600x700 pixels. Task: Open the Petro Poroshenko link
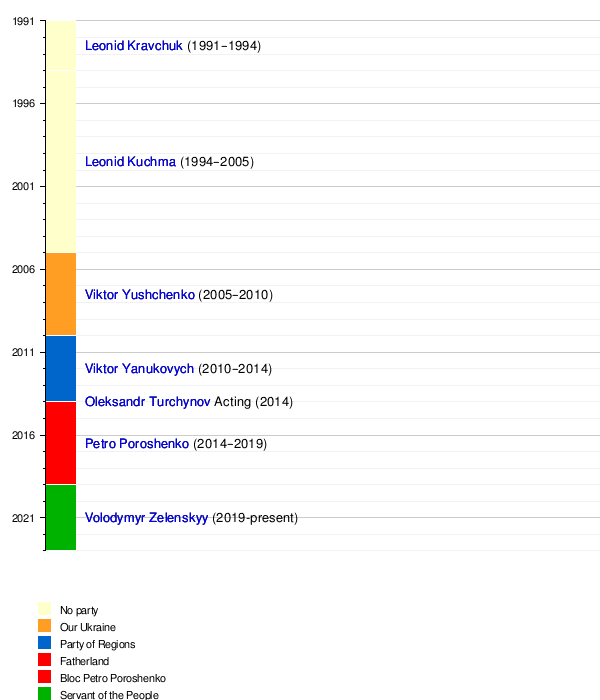click(x=137, y=444)
